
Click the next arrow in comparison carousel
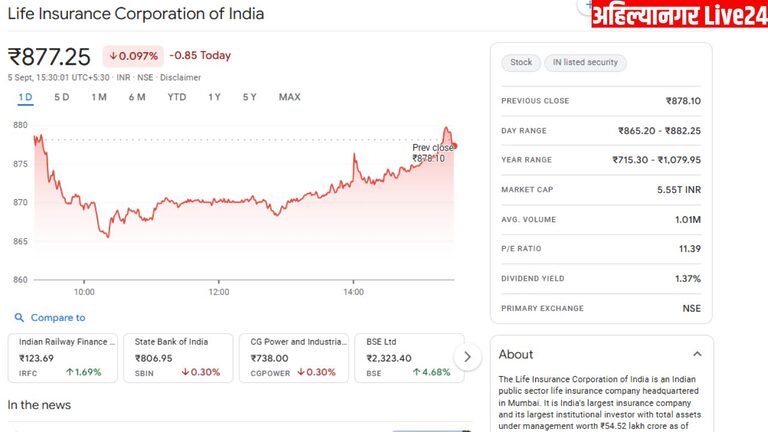(x=467, y=357)
